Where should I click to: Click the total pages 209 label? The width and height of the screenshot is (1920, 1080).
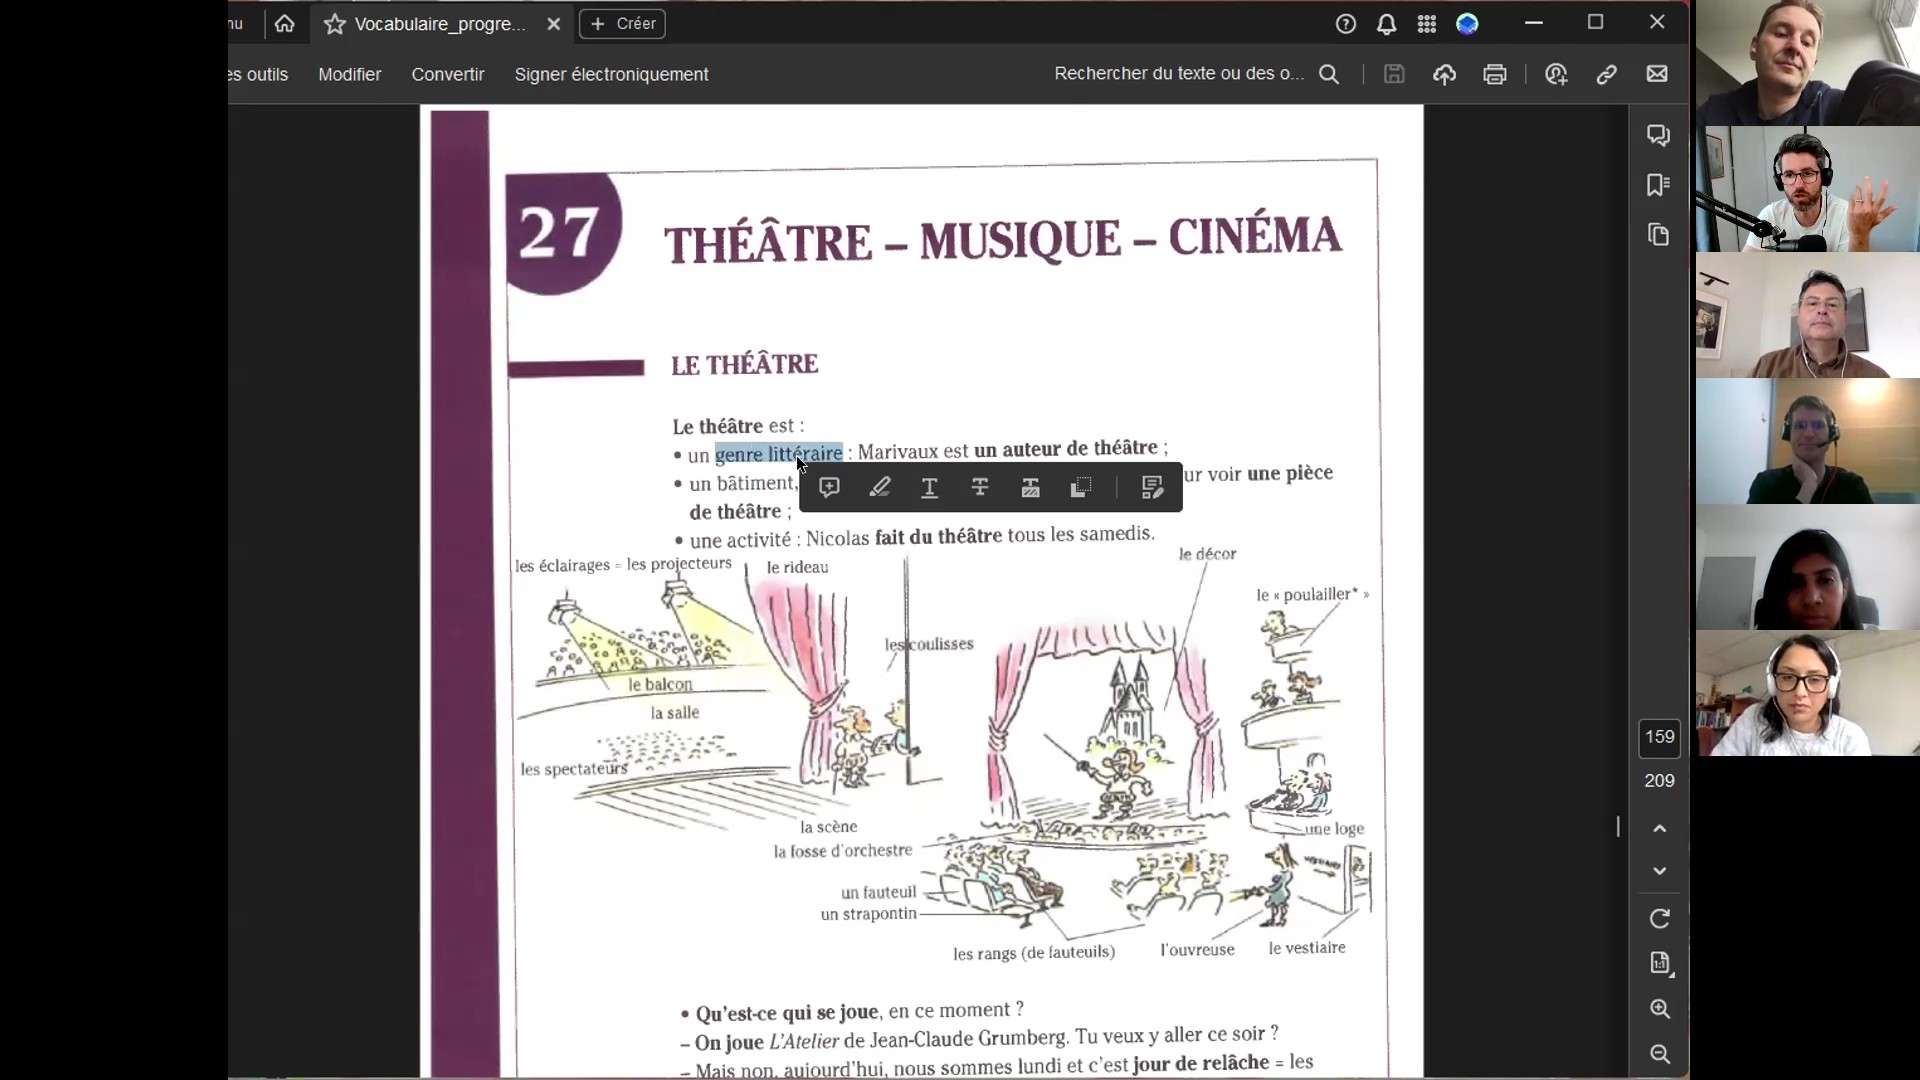point(1659,781)
